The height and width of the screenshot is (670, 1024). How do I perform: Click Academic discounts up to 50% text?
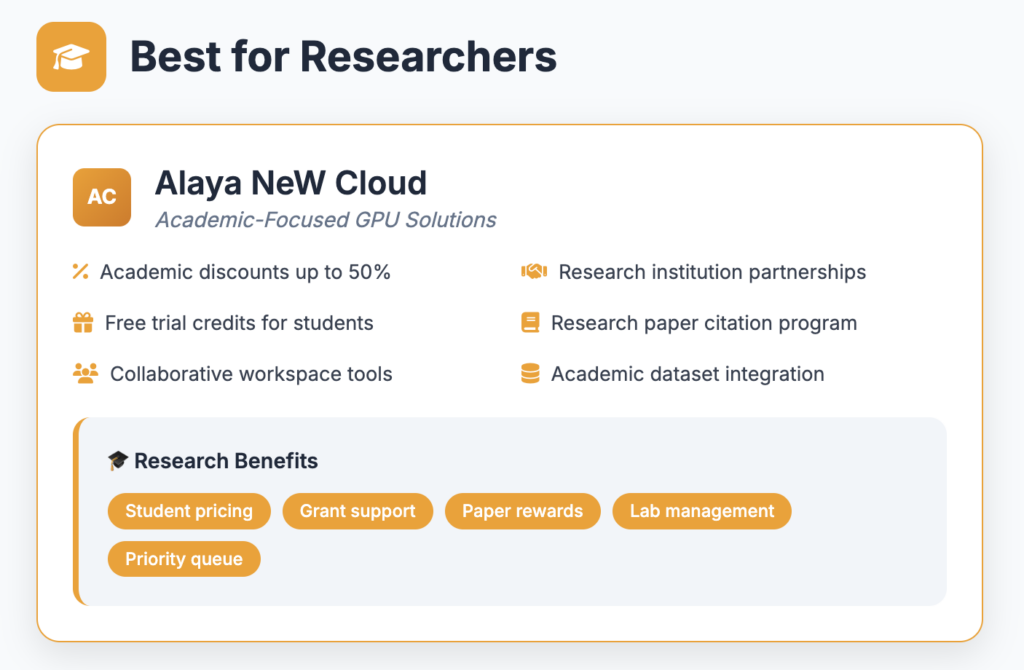click(x=245, y=272)
